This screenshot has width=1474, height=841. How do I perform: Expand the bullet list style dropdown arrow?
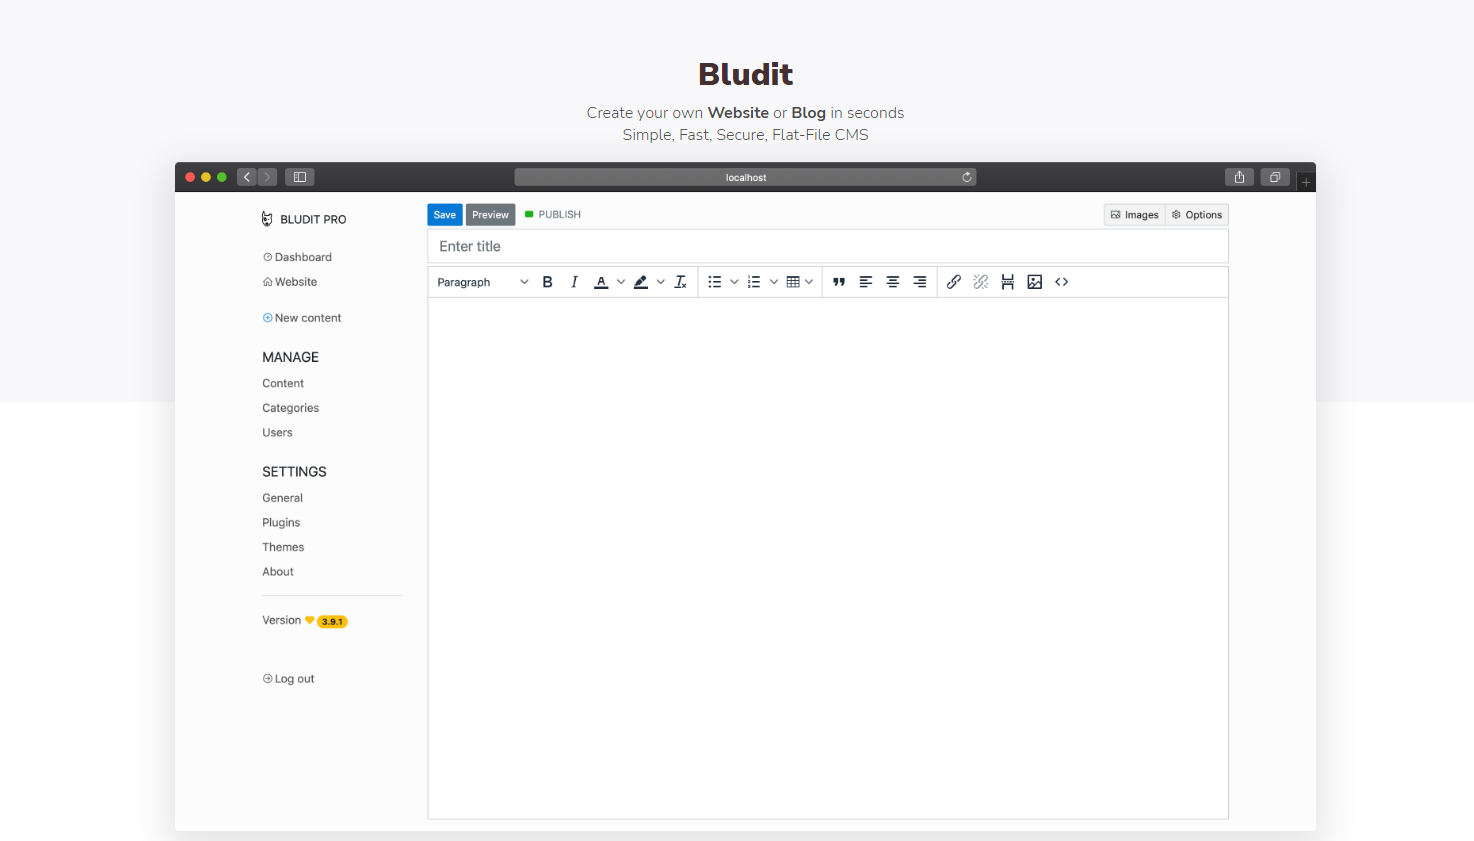734,282
